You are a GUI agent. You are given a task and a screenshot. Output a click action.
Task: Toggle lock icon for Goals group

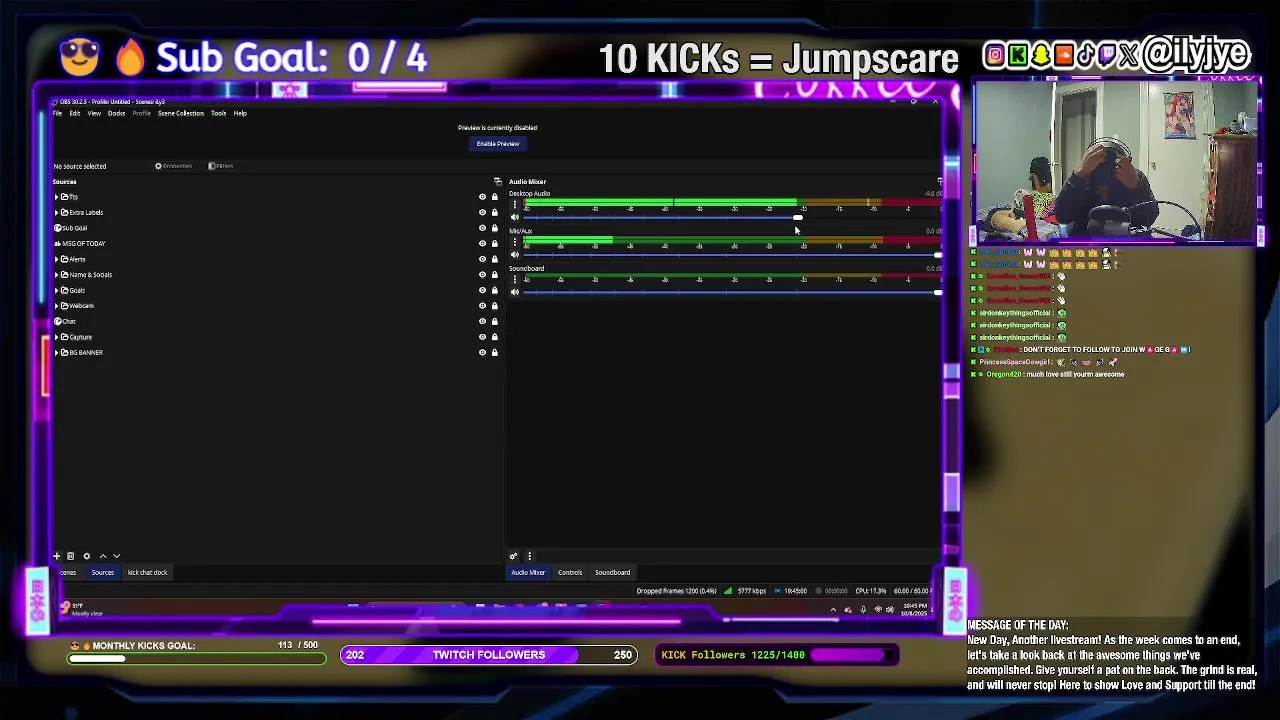[494, 290]
